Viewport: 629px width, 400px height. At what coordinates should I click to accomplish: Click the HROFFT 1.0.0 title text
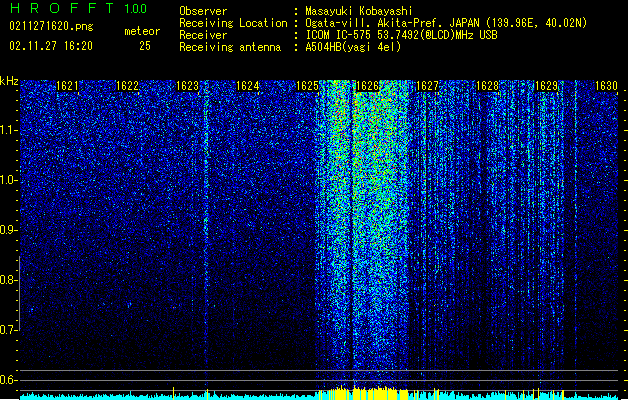point(78,8)
